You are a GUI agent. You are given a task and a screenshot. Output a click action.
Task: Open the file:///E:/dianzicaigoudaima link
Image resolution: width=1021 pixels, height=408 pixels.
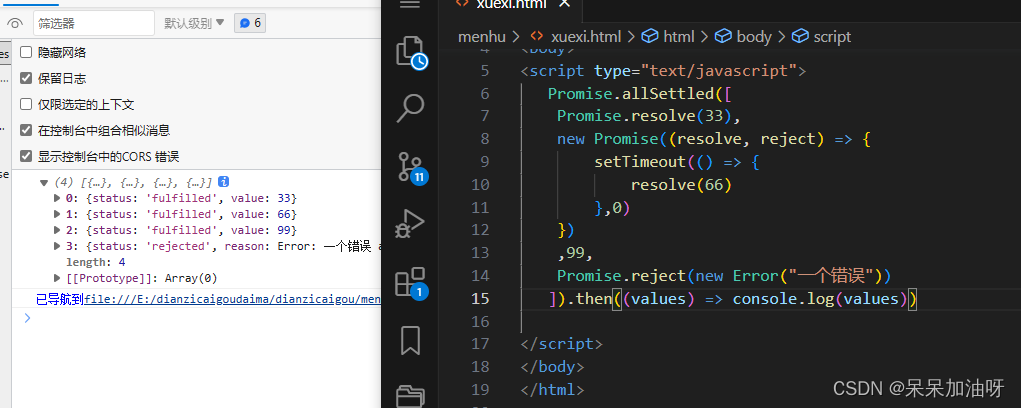coord(232,299)
